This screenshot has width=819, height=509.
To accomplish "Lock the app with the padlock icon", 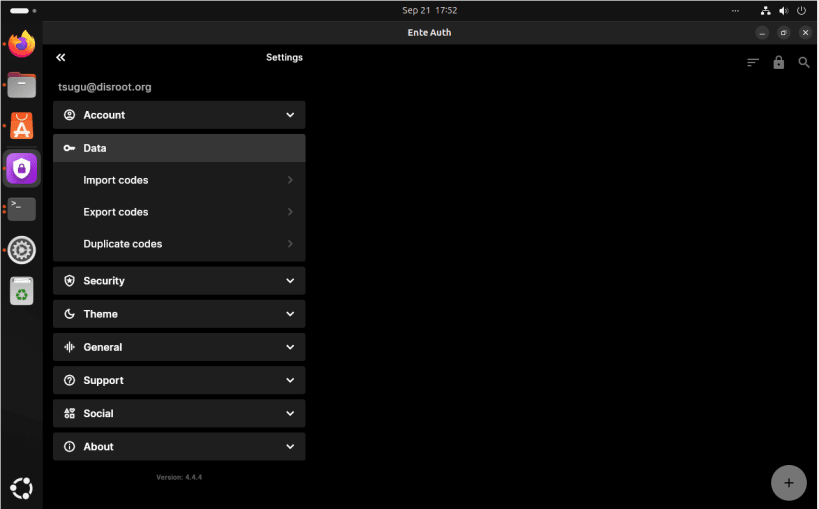I will tap(779, 62).
